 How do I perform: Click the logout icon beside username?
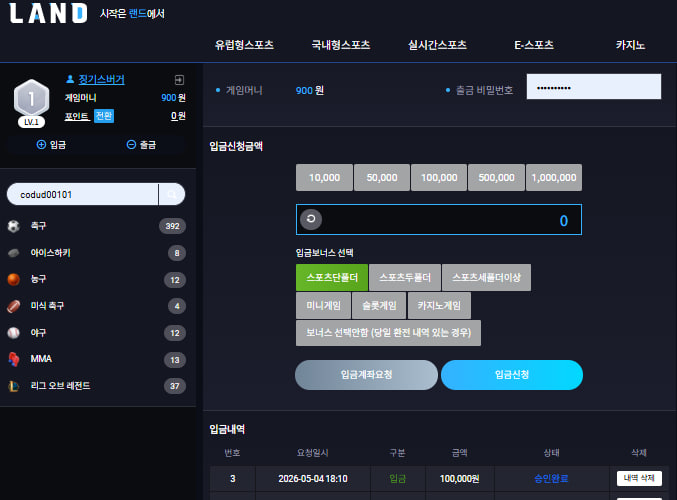tap(179, 80)
